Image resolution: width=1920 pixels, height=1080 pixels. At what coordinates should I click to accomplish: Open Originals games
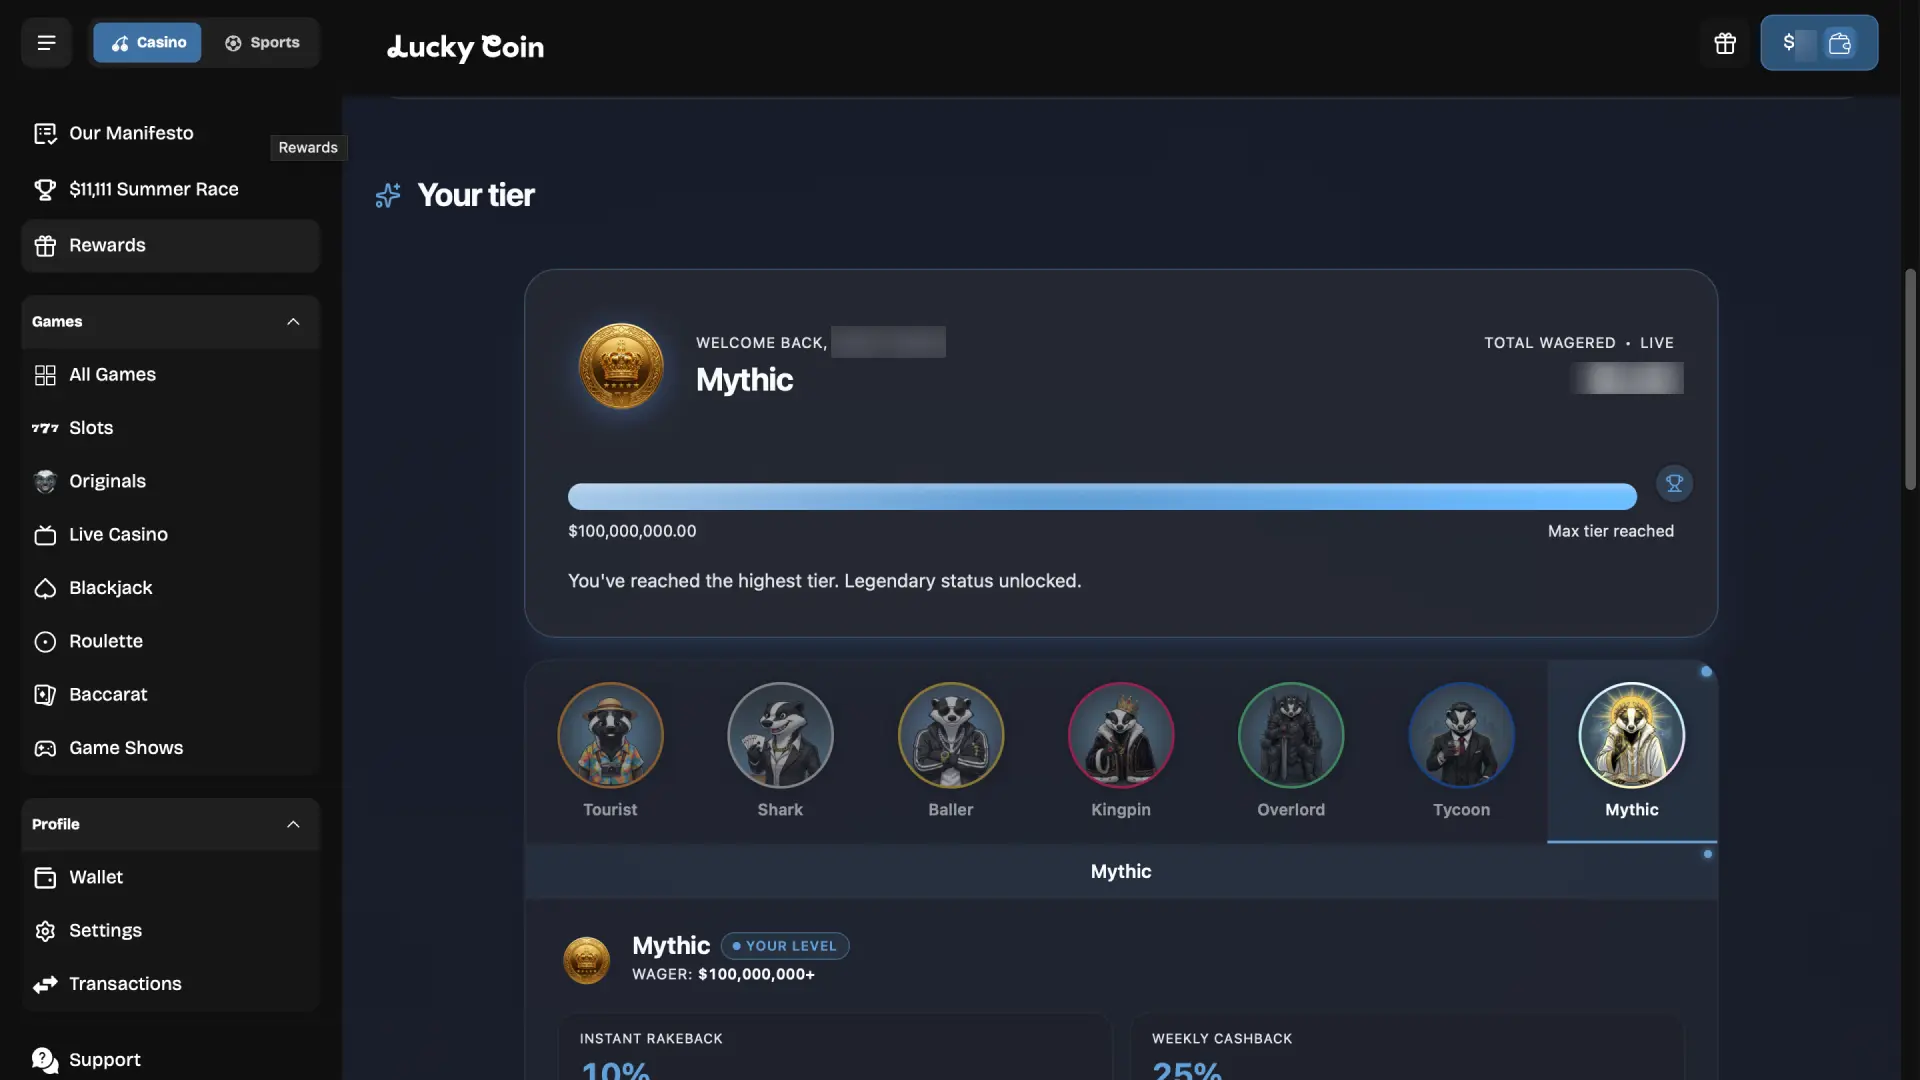(x=170, y=481)
